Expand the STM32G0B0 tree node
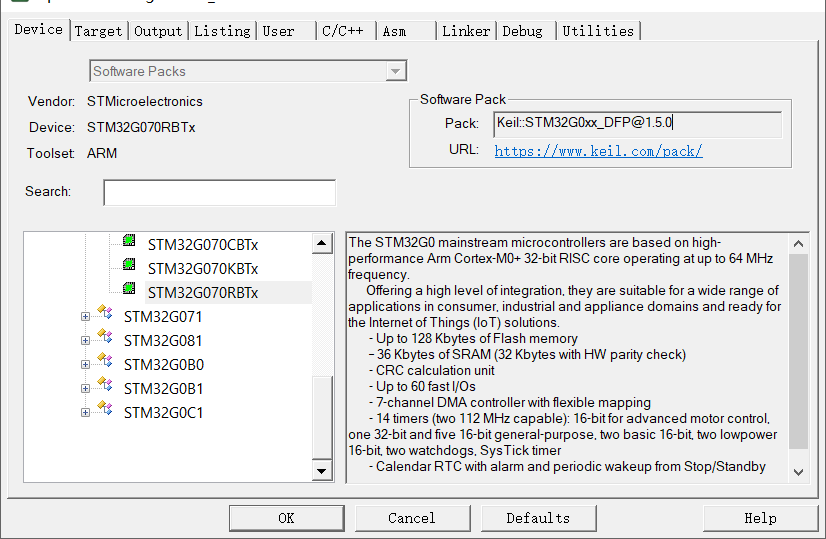This screenshot has height=539, width=826. (x=85, y=364)
